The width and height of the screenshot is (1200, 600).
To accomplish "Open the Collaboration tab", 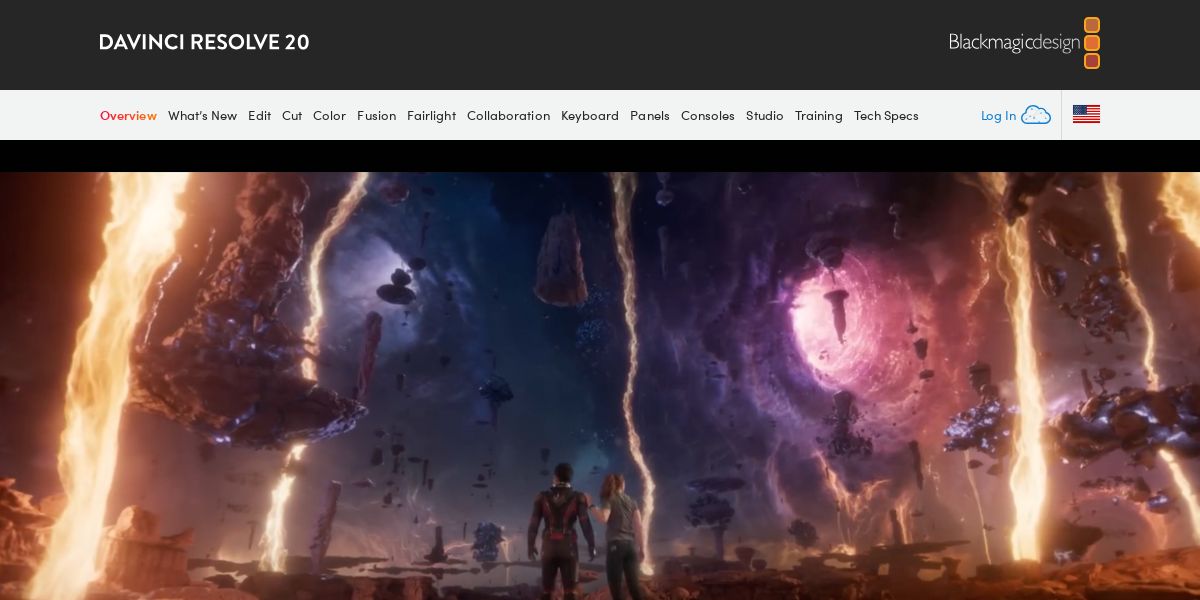I will point(508,116).
